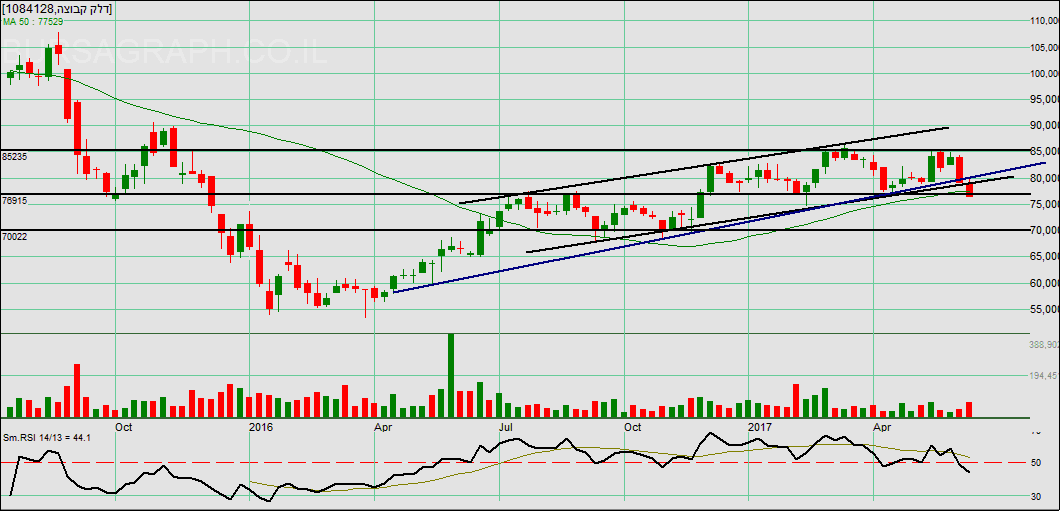The height and width of the screenshot is (511, 1060).
Task: Click the tallest green volume bar
Action: [450, 374]
